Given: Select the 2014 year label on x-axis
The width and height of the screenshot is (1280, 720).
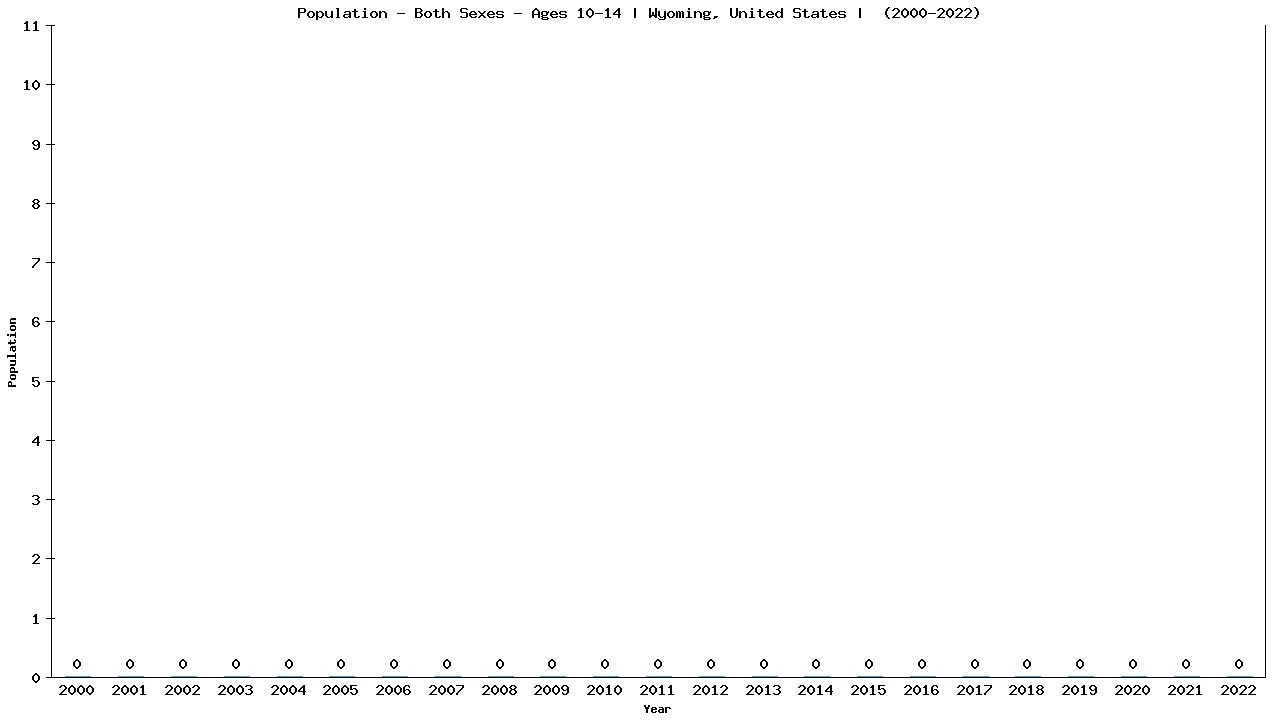Looking at the screenshot, I should 816,690.
